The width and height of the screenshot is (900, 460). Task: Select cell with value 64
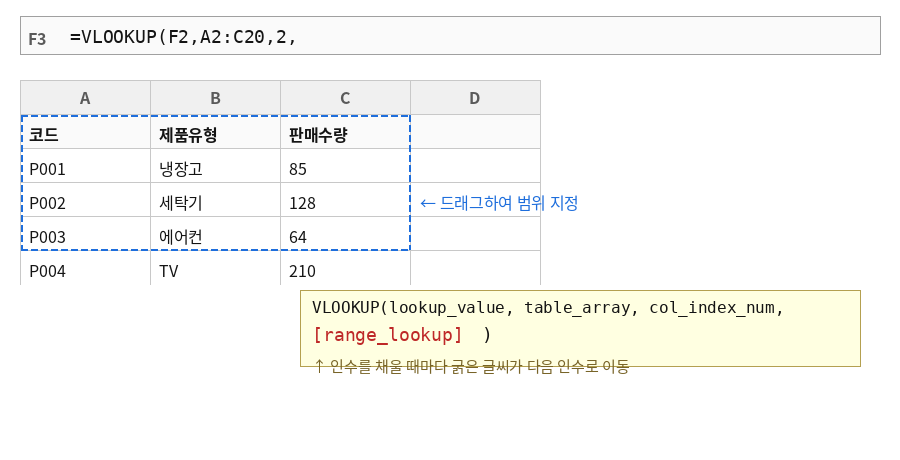point(345,234)
